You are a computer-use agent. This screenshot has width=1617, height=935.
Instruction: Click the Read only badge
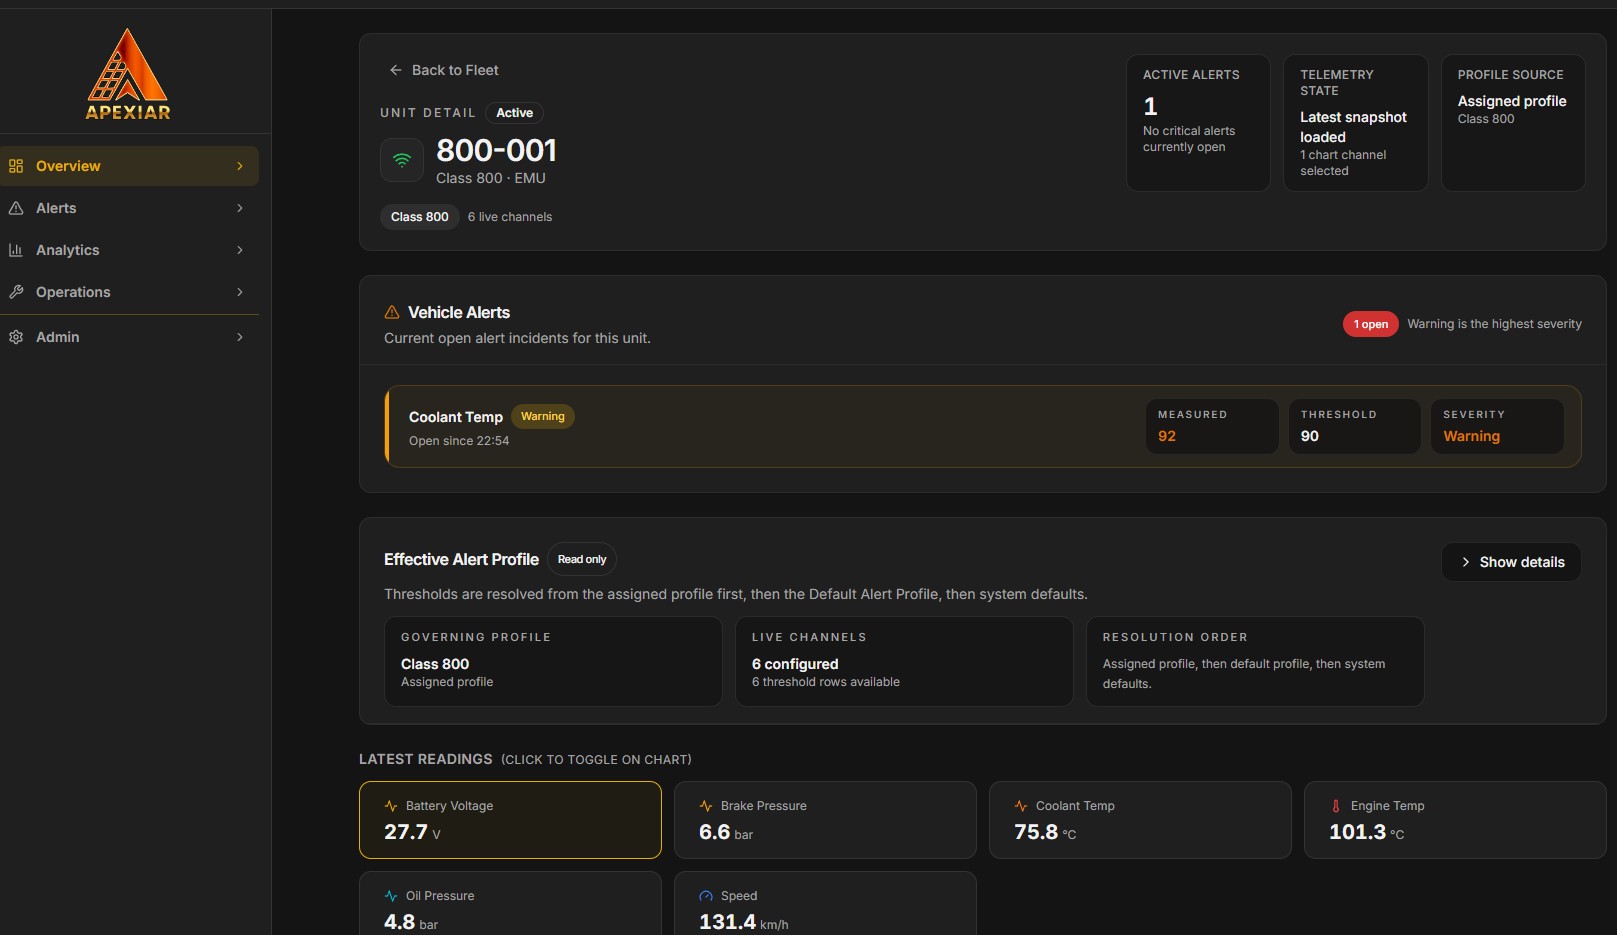coord(582,559)
